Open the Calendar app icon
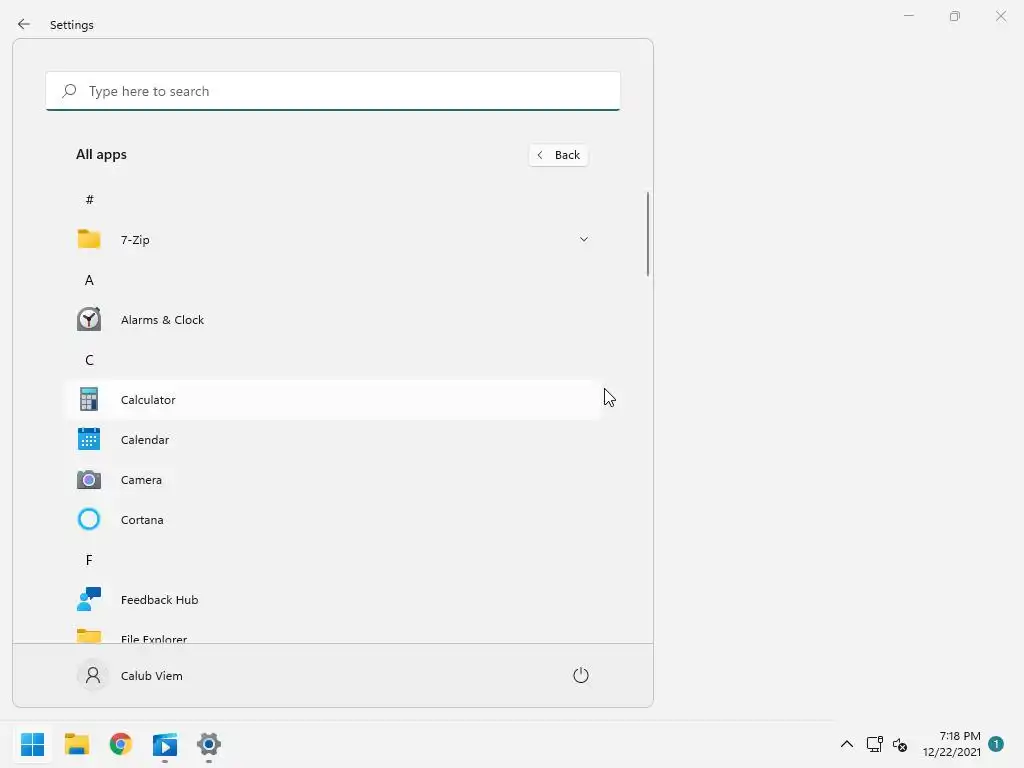Screen dimensions: 1024x768 tap(89, 440)
